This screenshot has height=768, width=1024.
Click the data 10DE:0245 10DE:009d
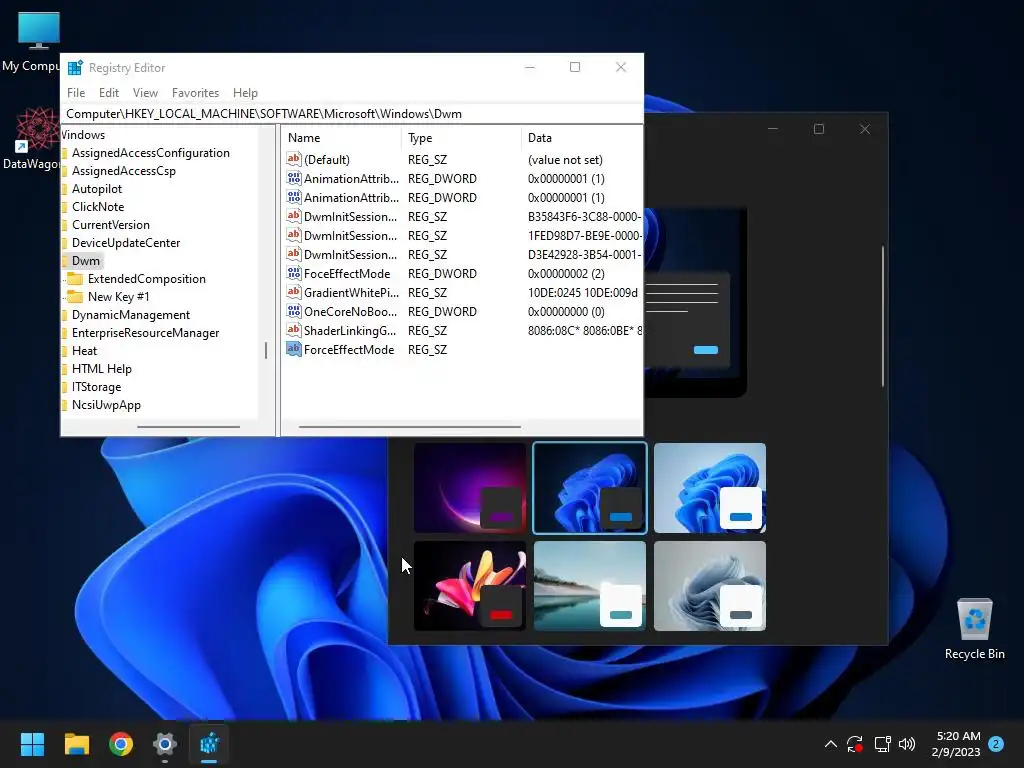click(x=583, y=293)
